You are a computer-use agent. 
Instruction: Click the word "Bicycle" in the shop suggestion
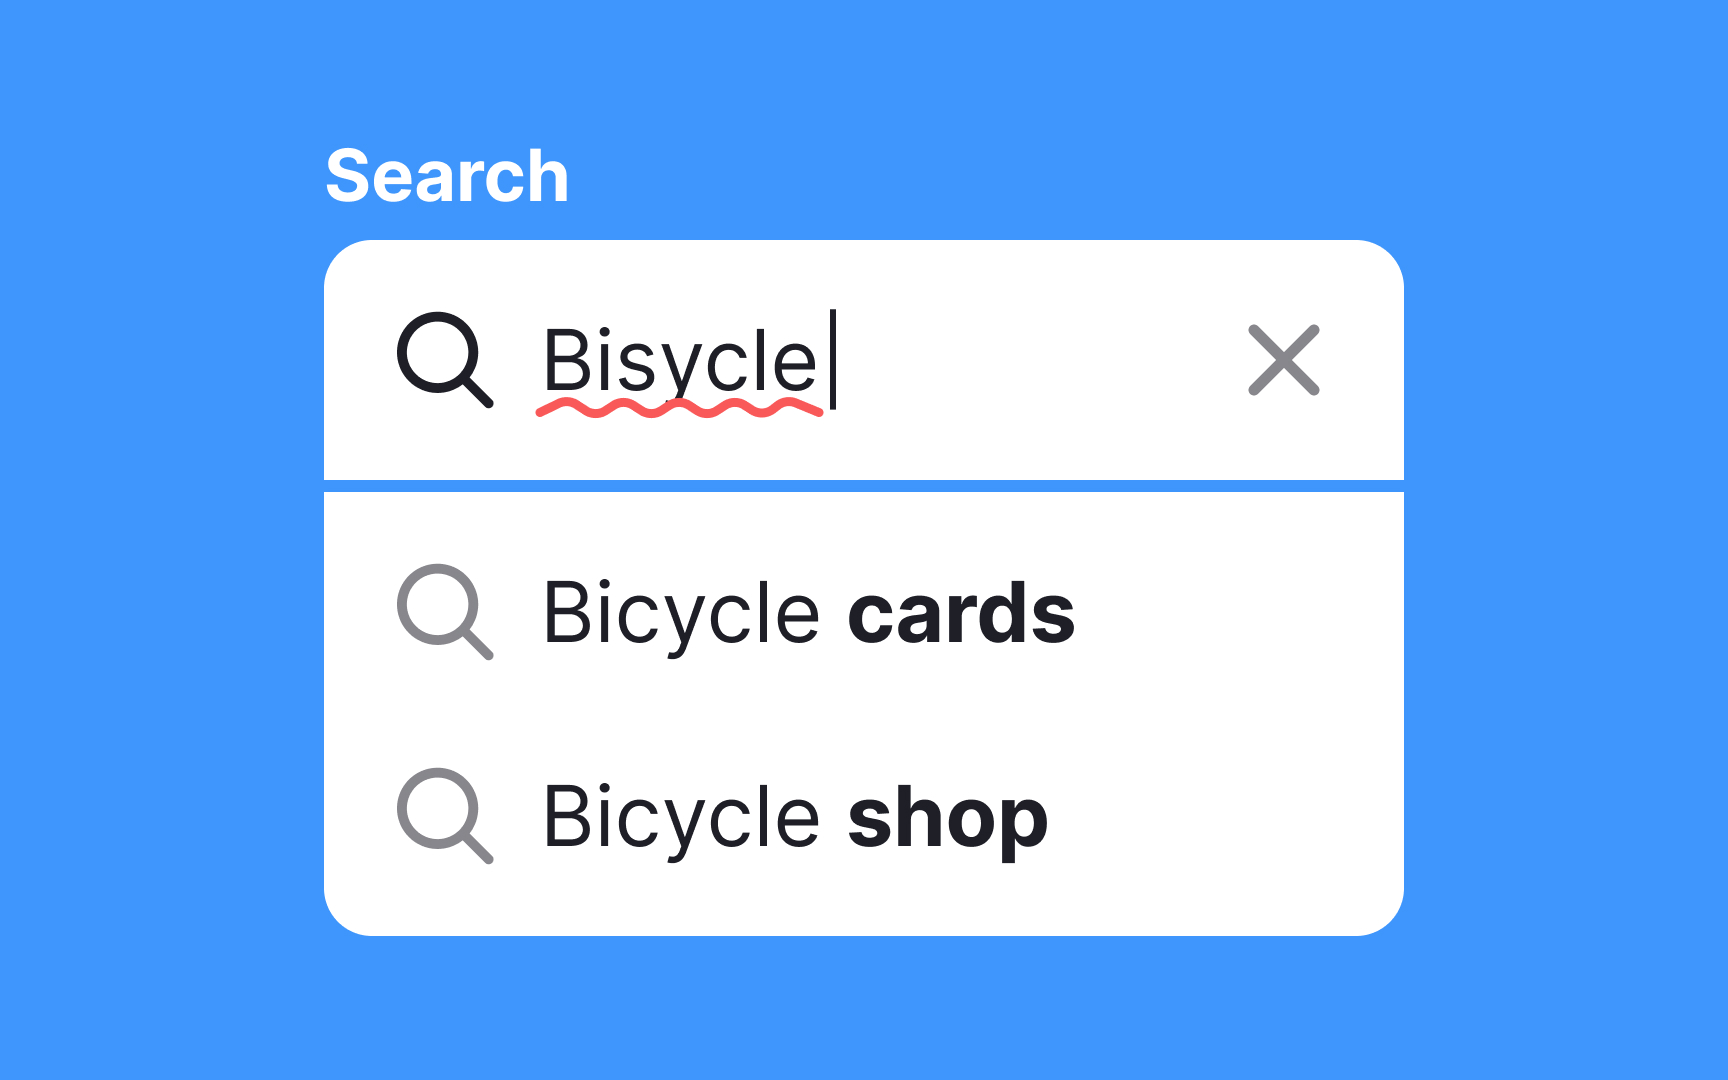pos(681,817)
